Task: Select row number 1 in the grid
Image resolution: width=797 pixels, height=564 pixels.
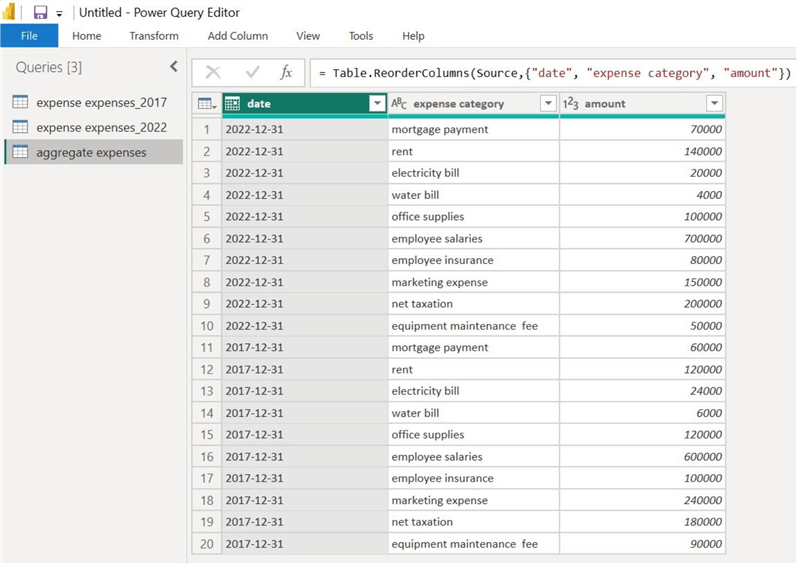Action: [x=207, y=130]
